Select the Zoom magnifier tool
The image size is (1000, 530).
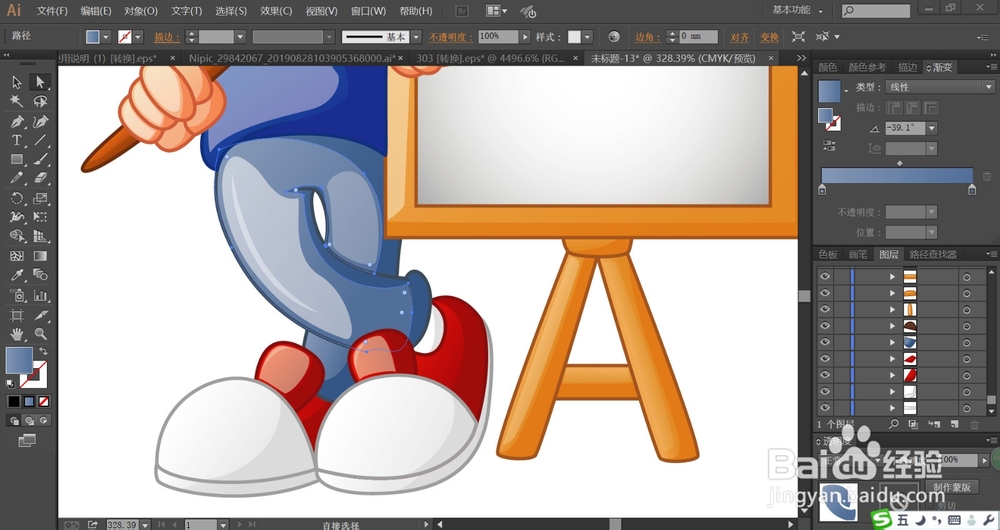40,334
